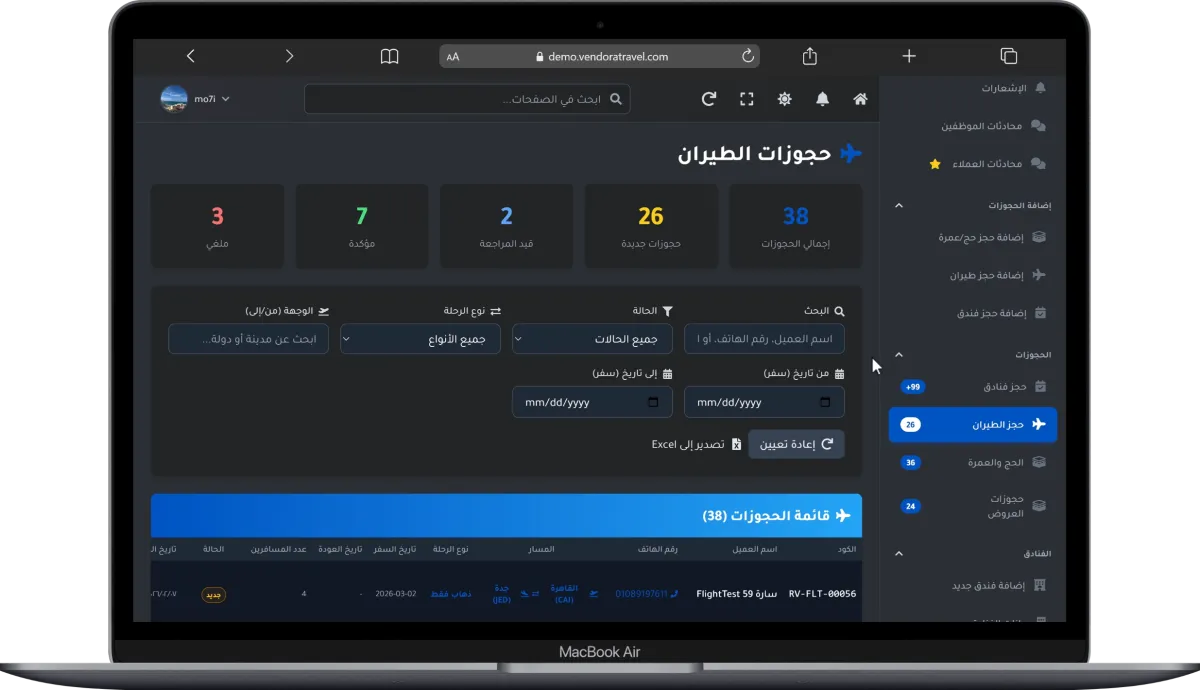The height and width of the screenshot is (690, 1200).
Task: Collapse the الحجوزات sidebar section
Action: tap(898, 354)
